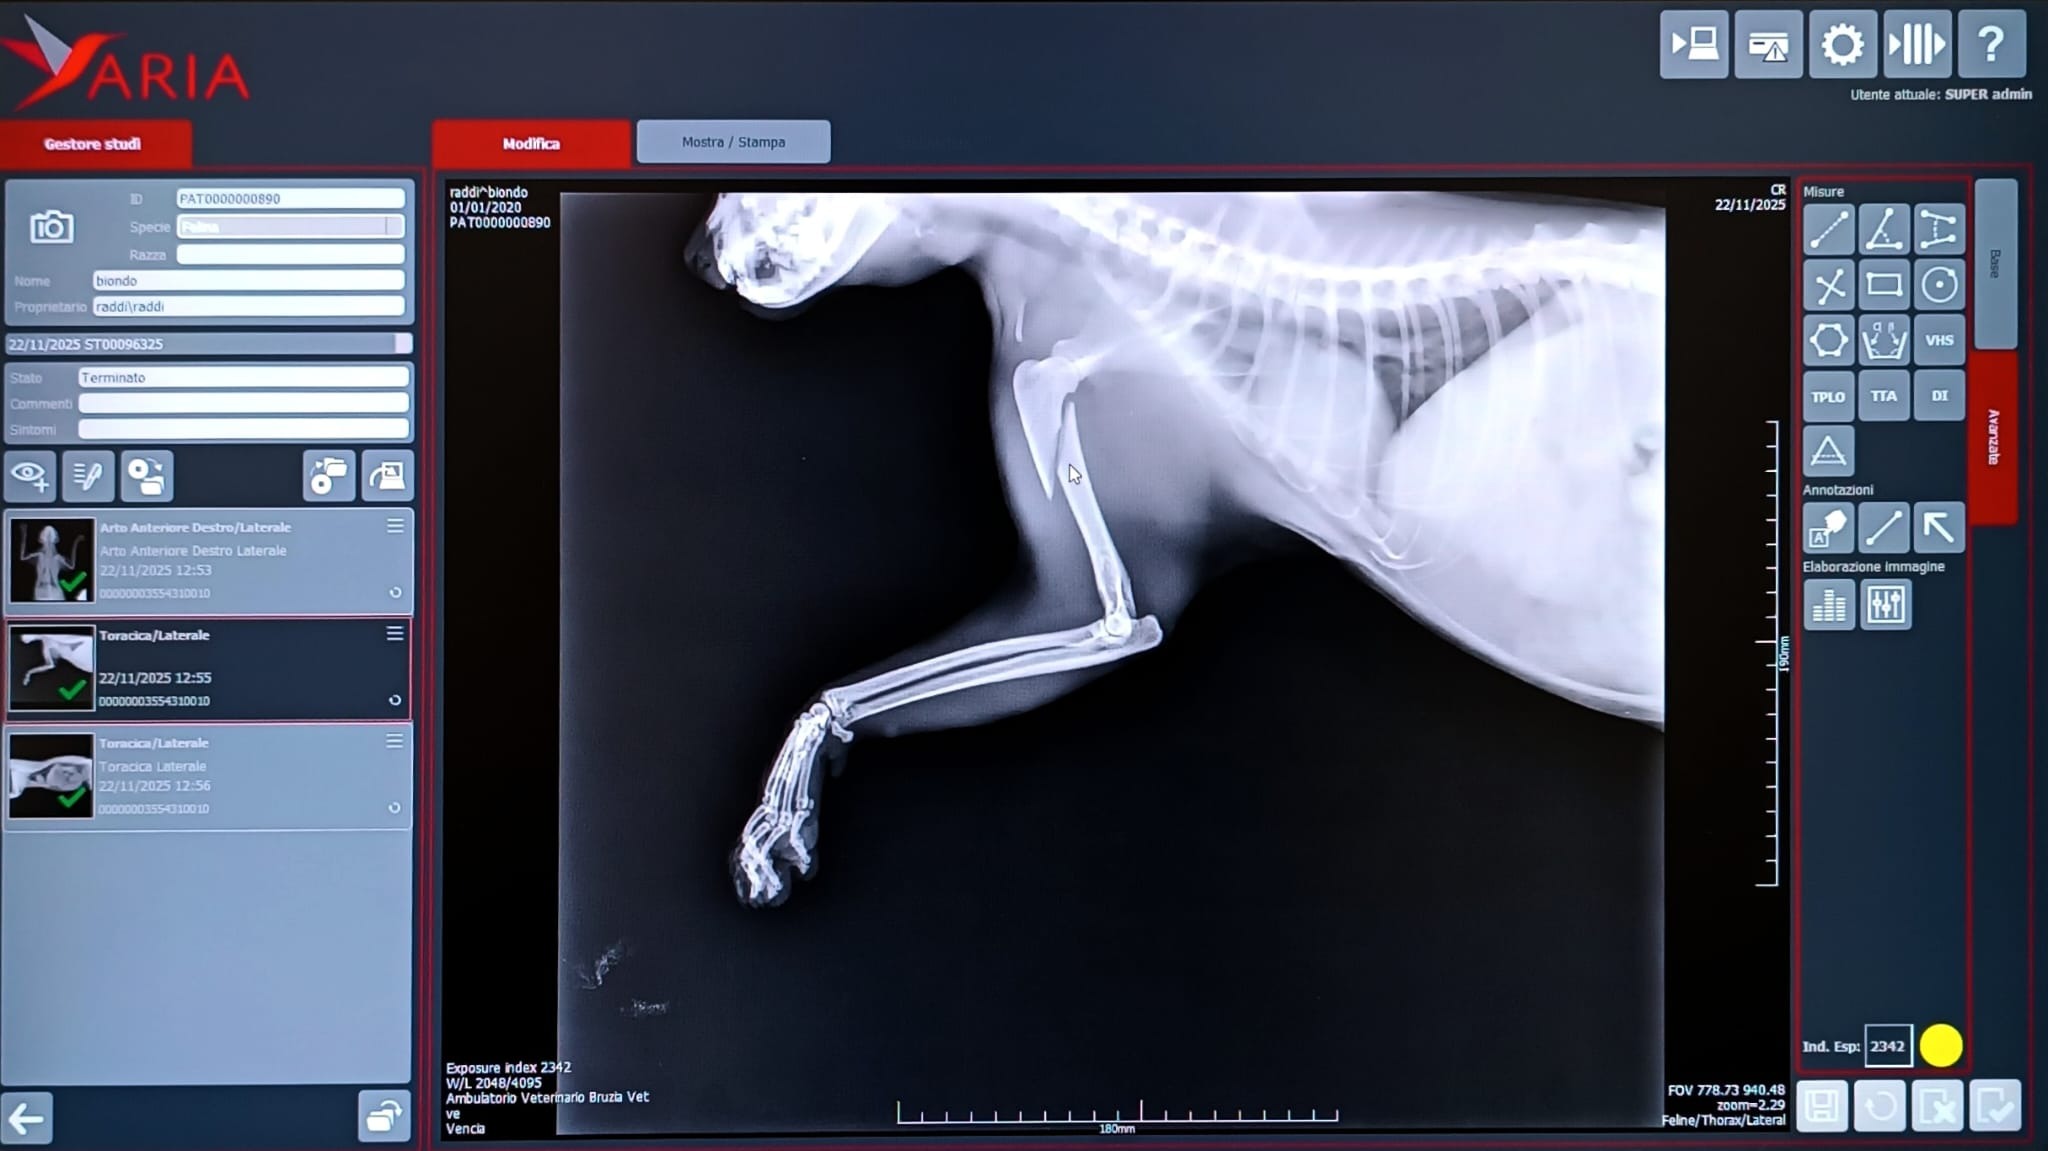Select the angle measurement tool
Screen dimensions: 2048x1151
click(x=1883, y=229)
